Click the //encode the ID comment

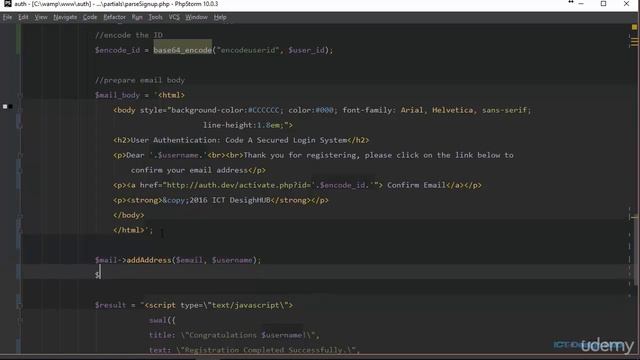click(x=129, y=35)
